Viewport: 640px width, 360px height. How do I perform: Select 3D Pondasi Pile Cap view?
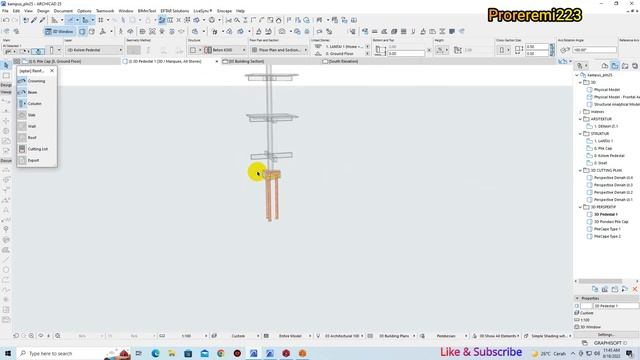point(611,222)
